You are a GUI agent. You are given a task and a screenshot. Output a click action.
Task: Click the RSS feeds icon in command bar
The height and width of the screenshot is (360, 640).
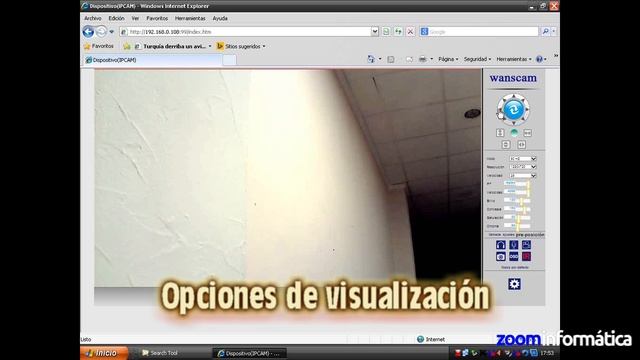[x=391, y=59]
